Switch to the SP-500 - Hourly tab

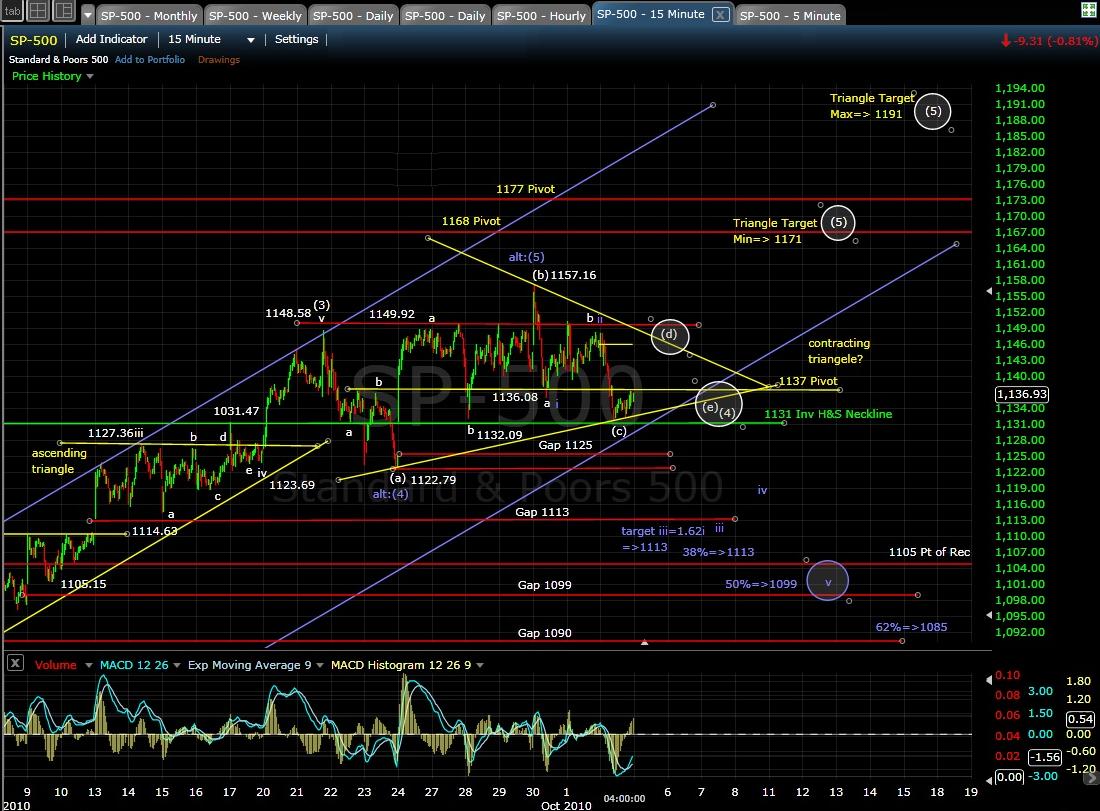(542, 15)
